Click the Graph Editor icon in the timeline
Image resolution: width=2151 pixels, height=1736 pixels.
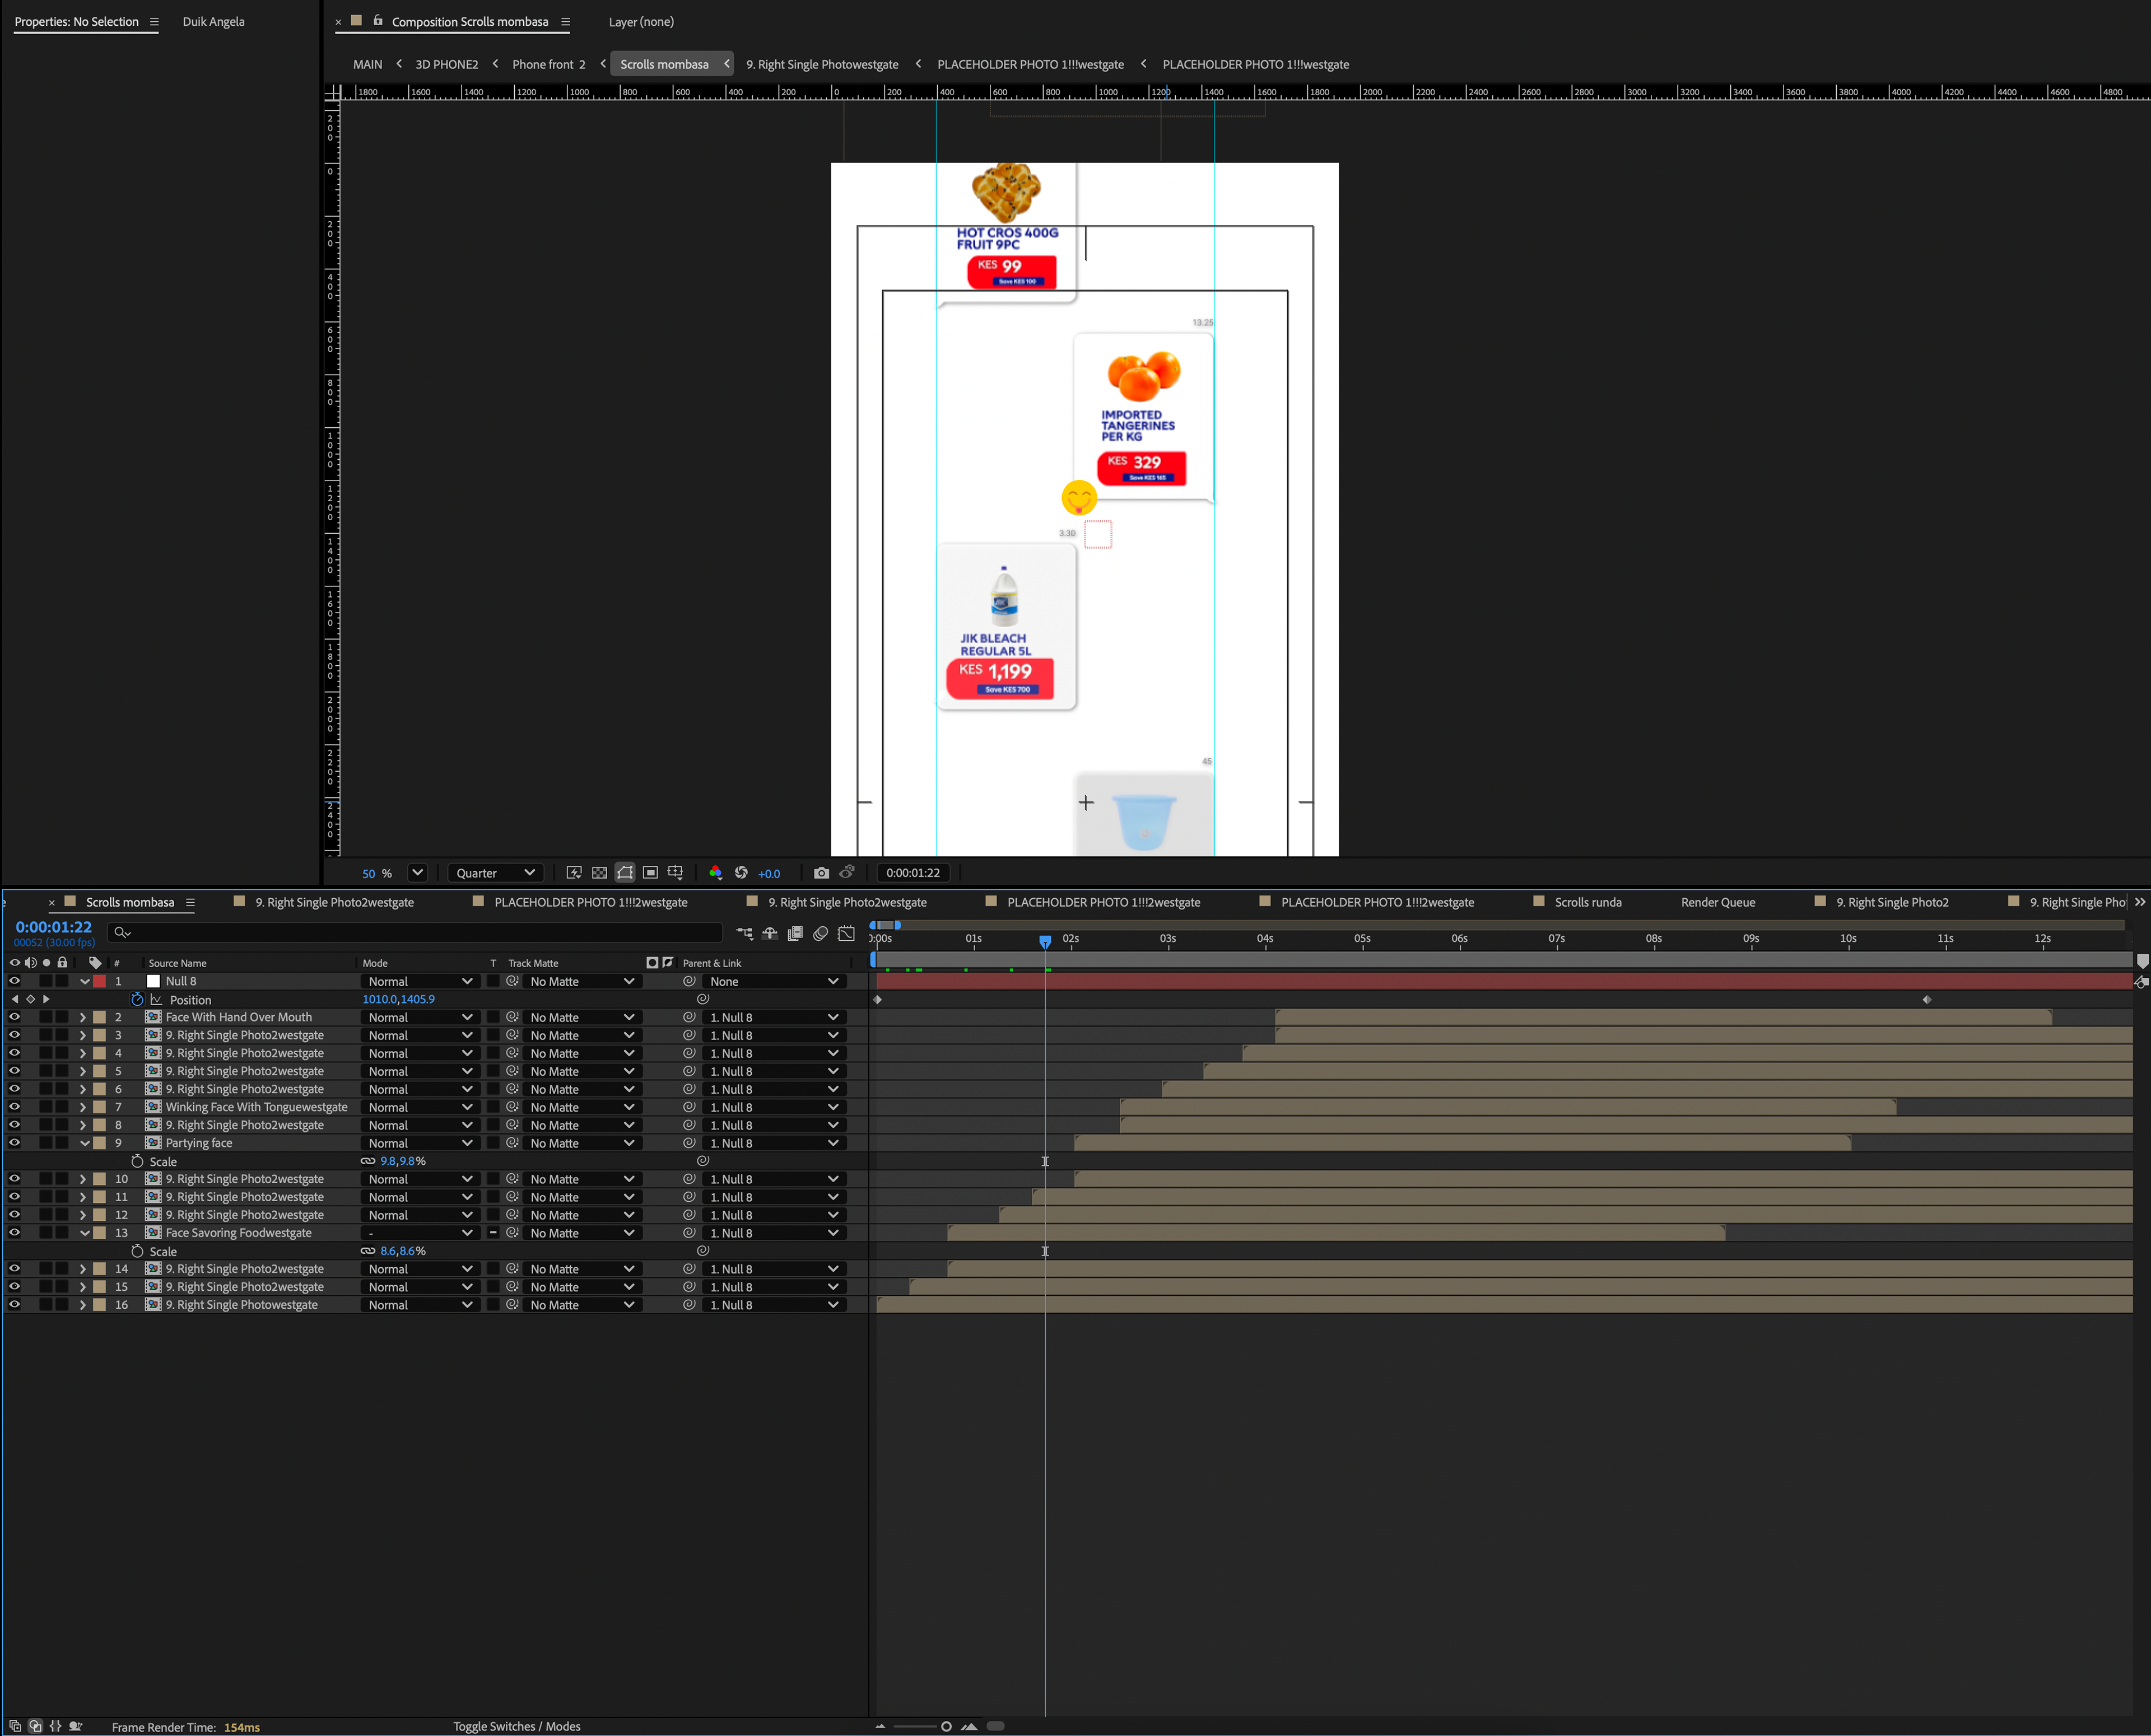(x=846, y=933)
